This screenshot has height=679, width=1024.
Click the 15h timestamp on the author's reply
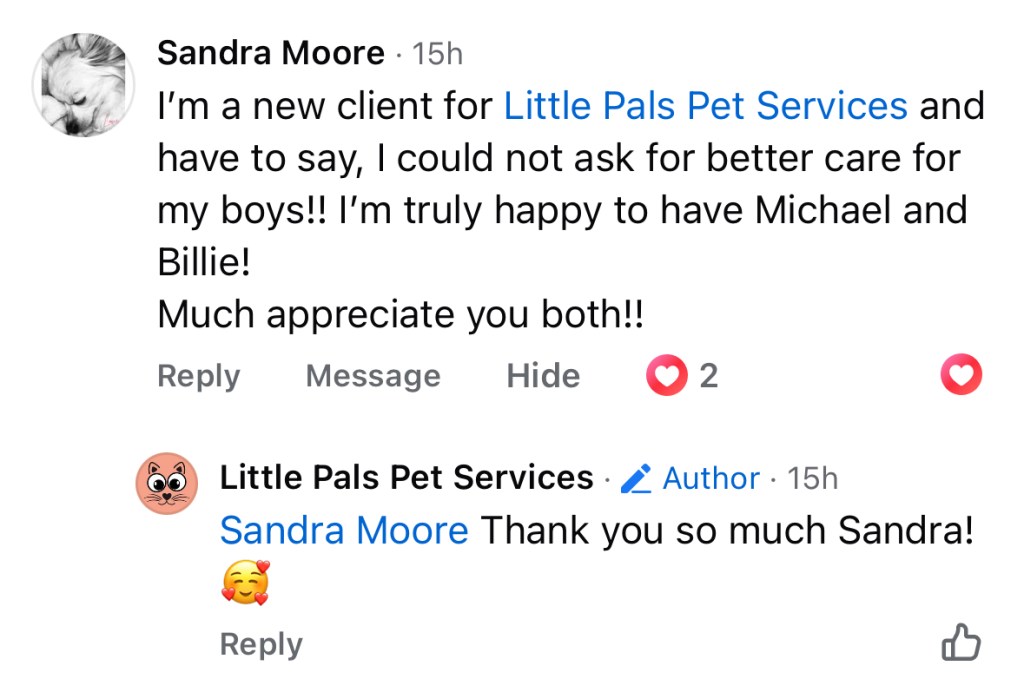812,479
